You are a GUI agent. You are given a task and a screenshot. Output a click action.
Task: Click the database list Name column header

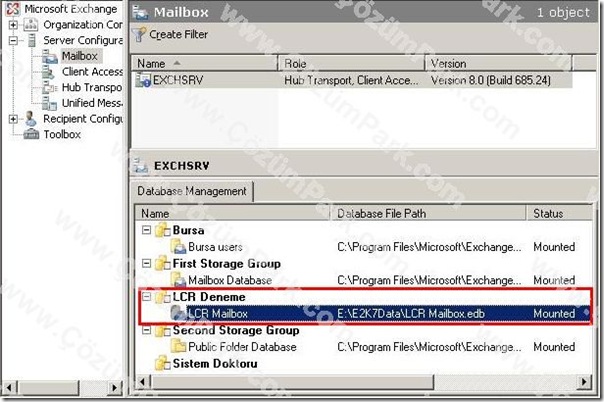233,213
